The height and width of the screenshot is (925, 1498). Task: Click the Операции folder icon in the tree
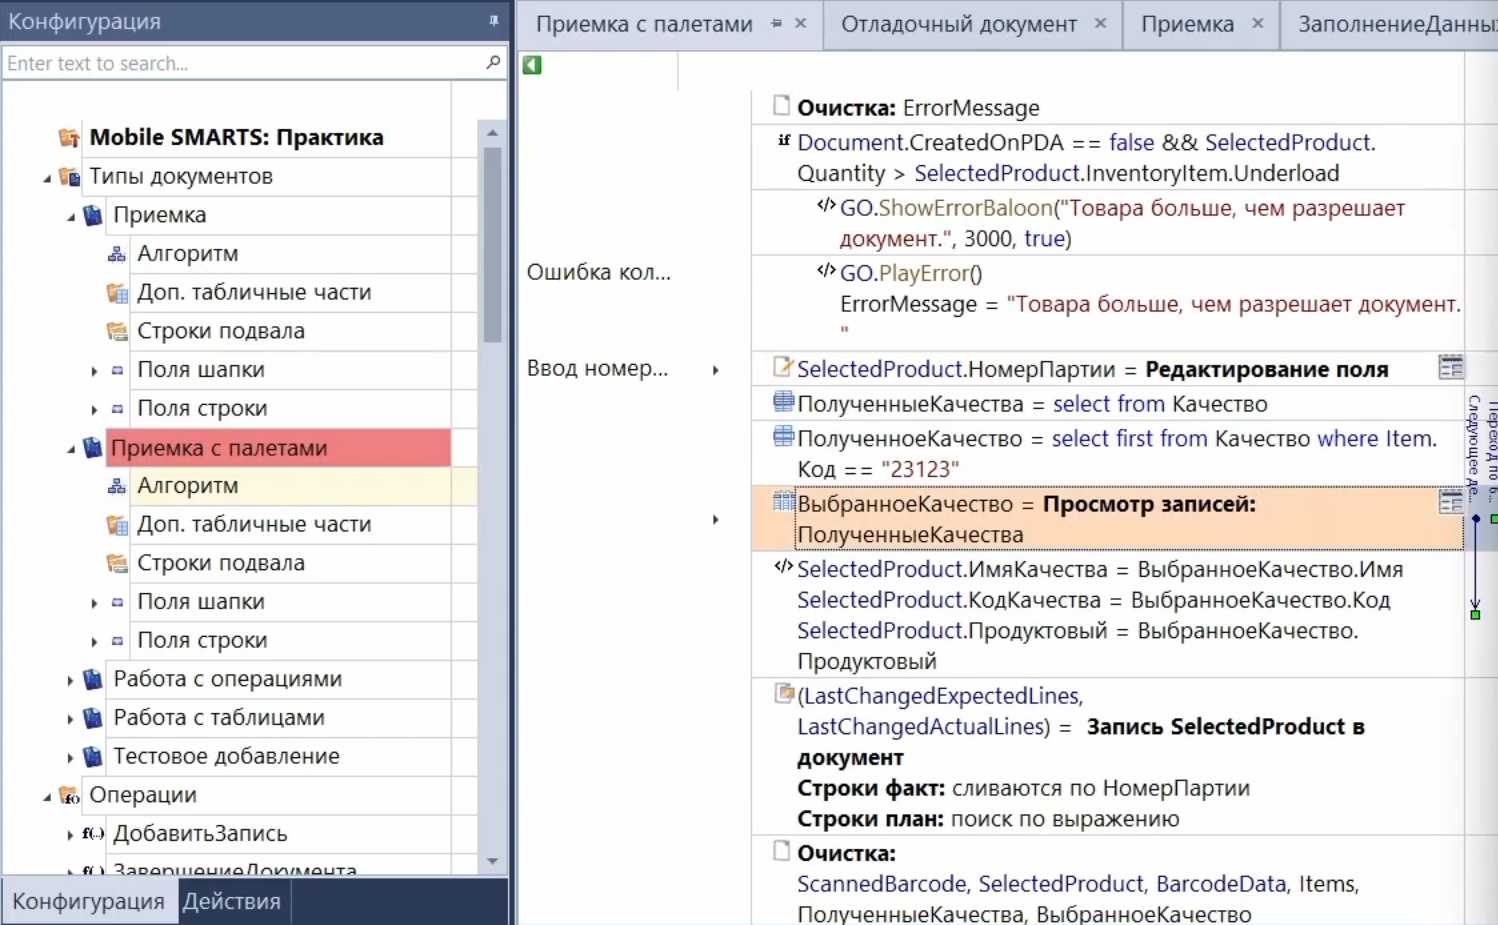[x=69, y=795]
